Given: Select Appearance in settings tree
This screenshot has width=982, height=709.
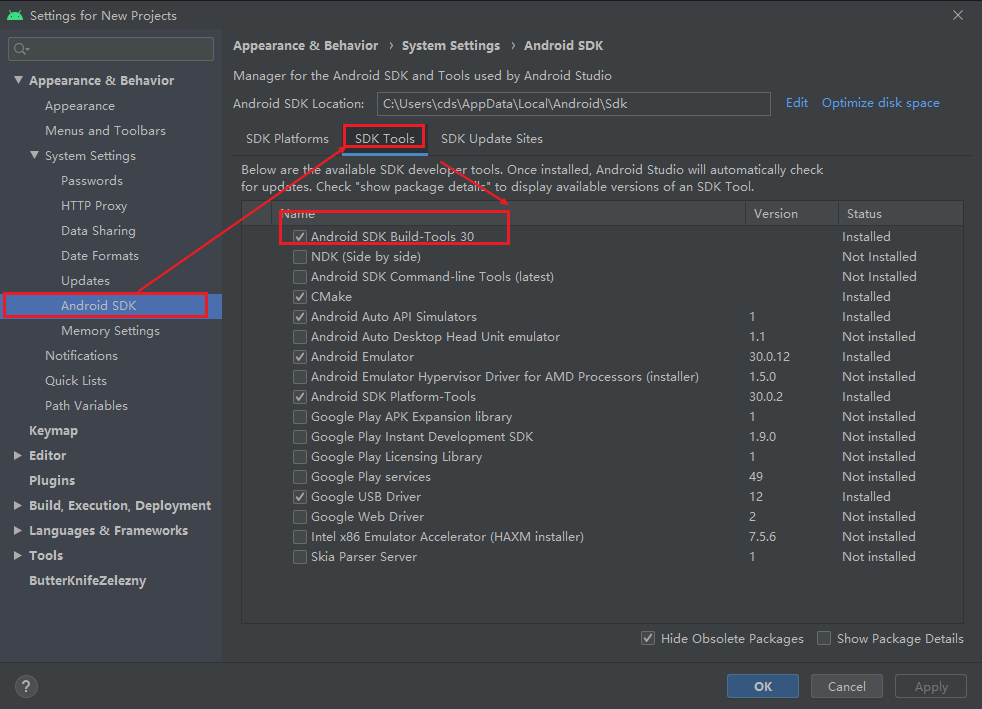Looking at the screenshot, I should click(80, 106).
